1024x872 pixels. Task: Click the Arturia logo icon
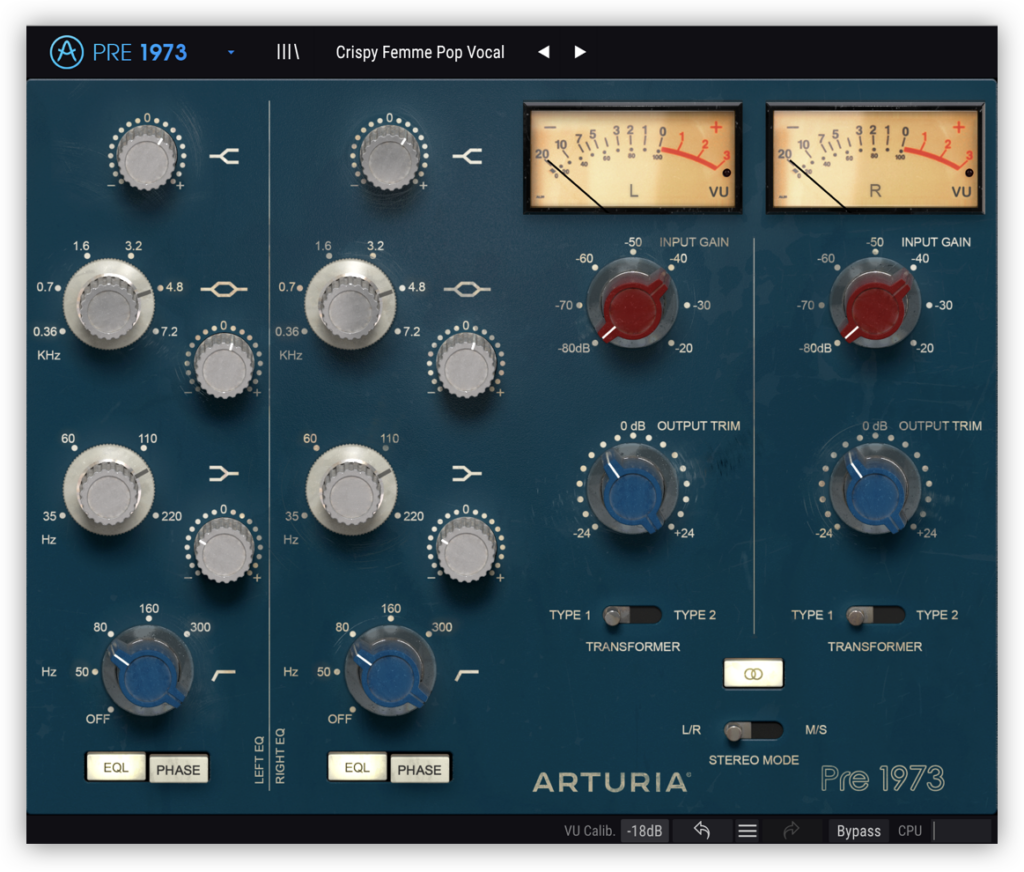coord(67,52)
